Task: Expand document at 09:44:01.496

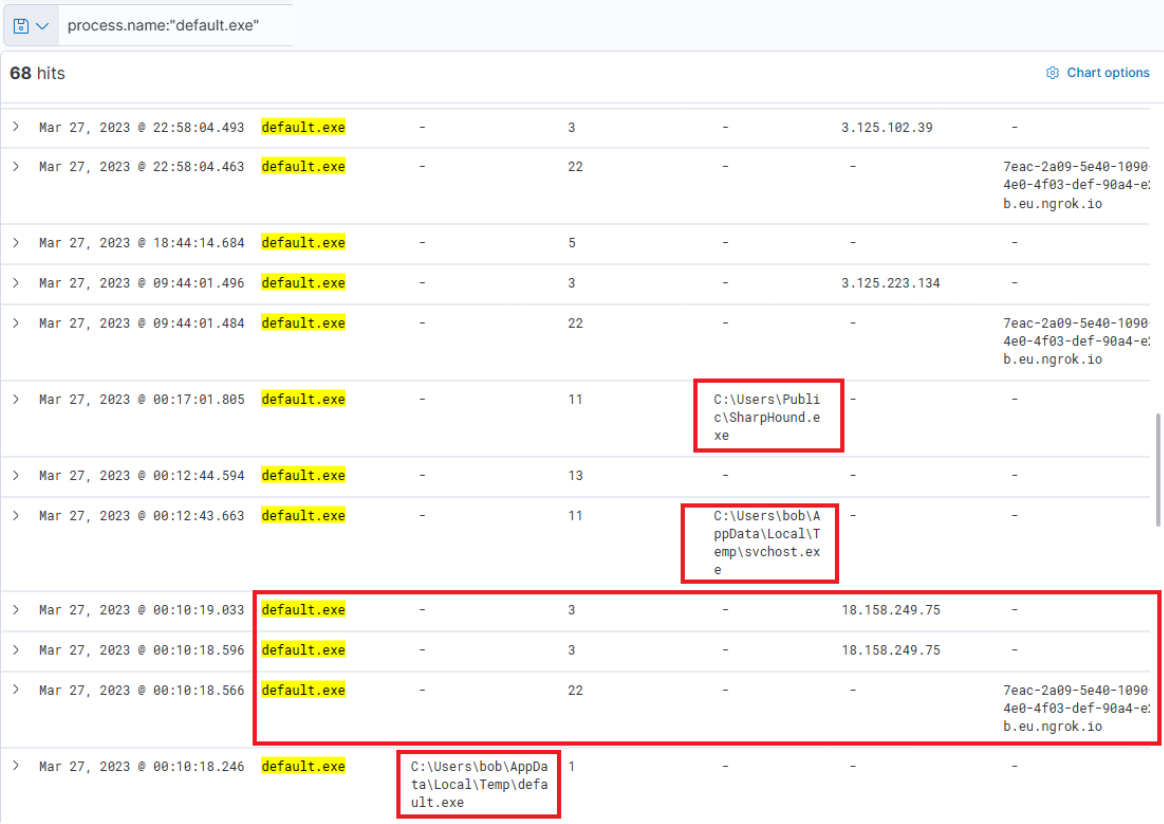Action: pyautogui.click(x=15, y=283)
